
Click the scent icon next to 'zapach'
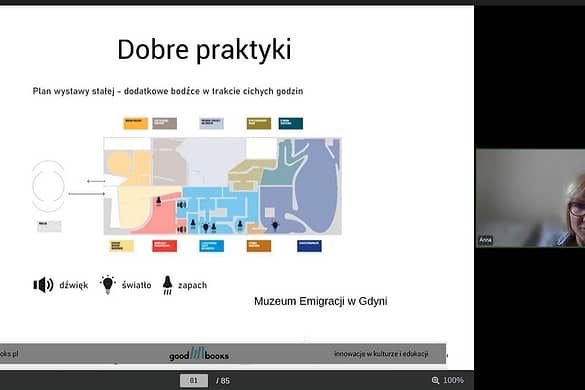pyautogui.click(x=168, y=285)
